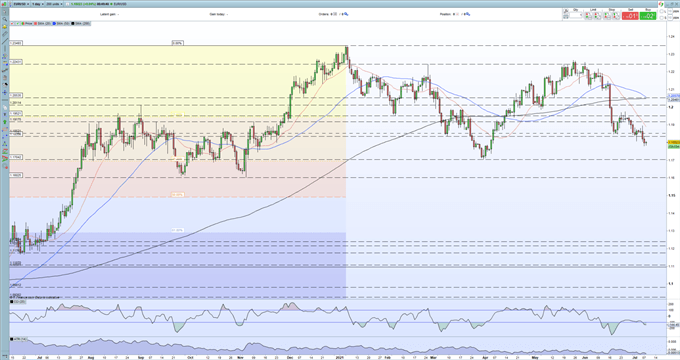Click the Price legend item

27,23
